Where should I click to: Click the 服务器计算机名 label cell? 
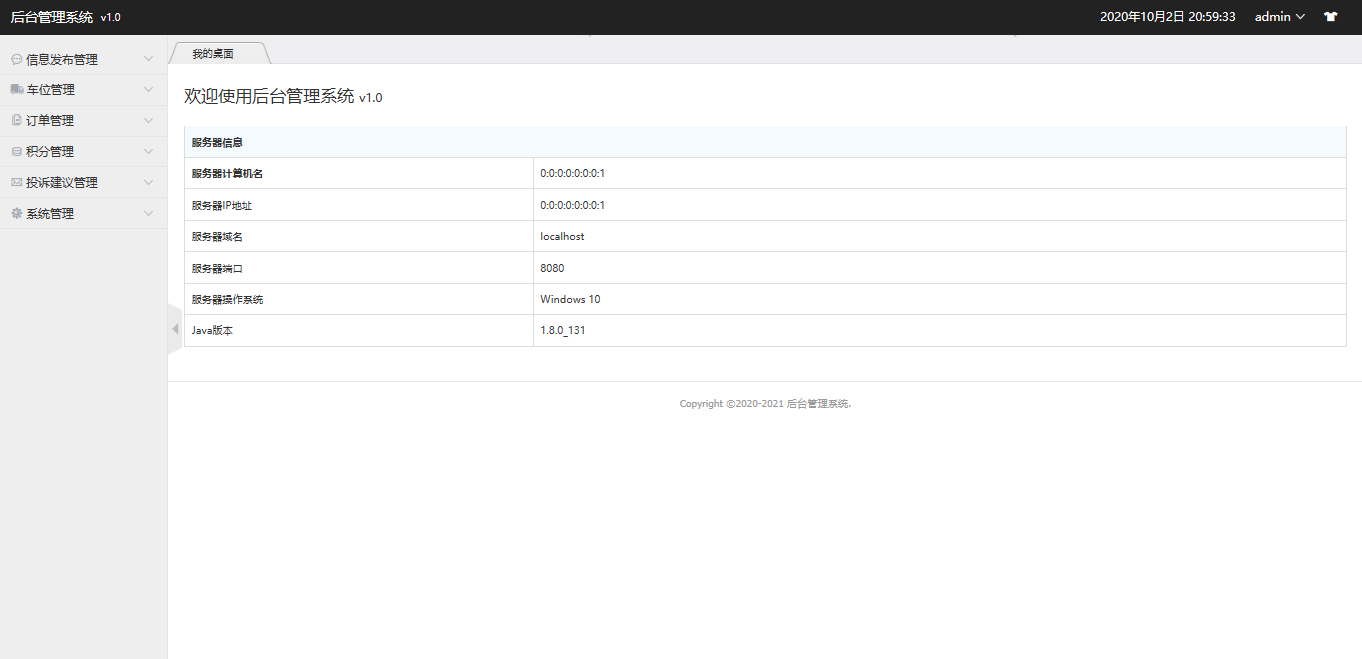359,173
